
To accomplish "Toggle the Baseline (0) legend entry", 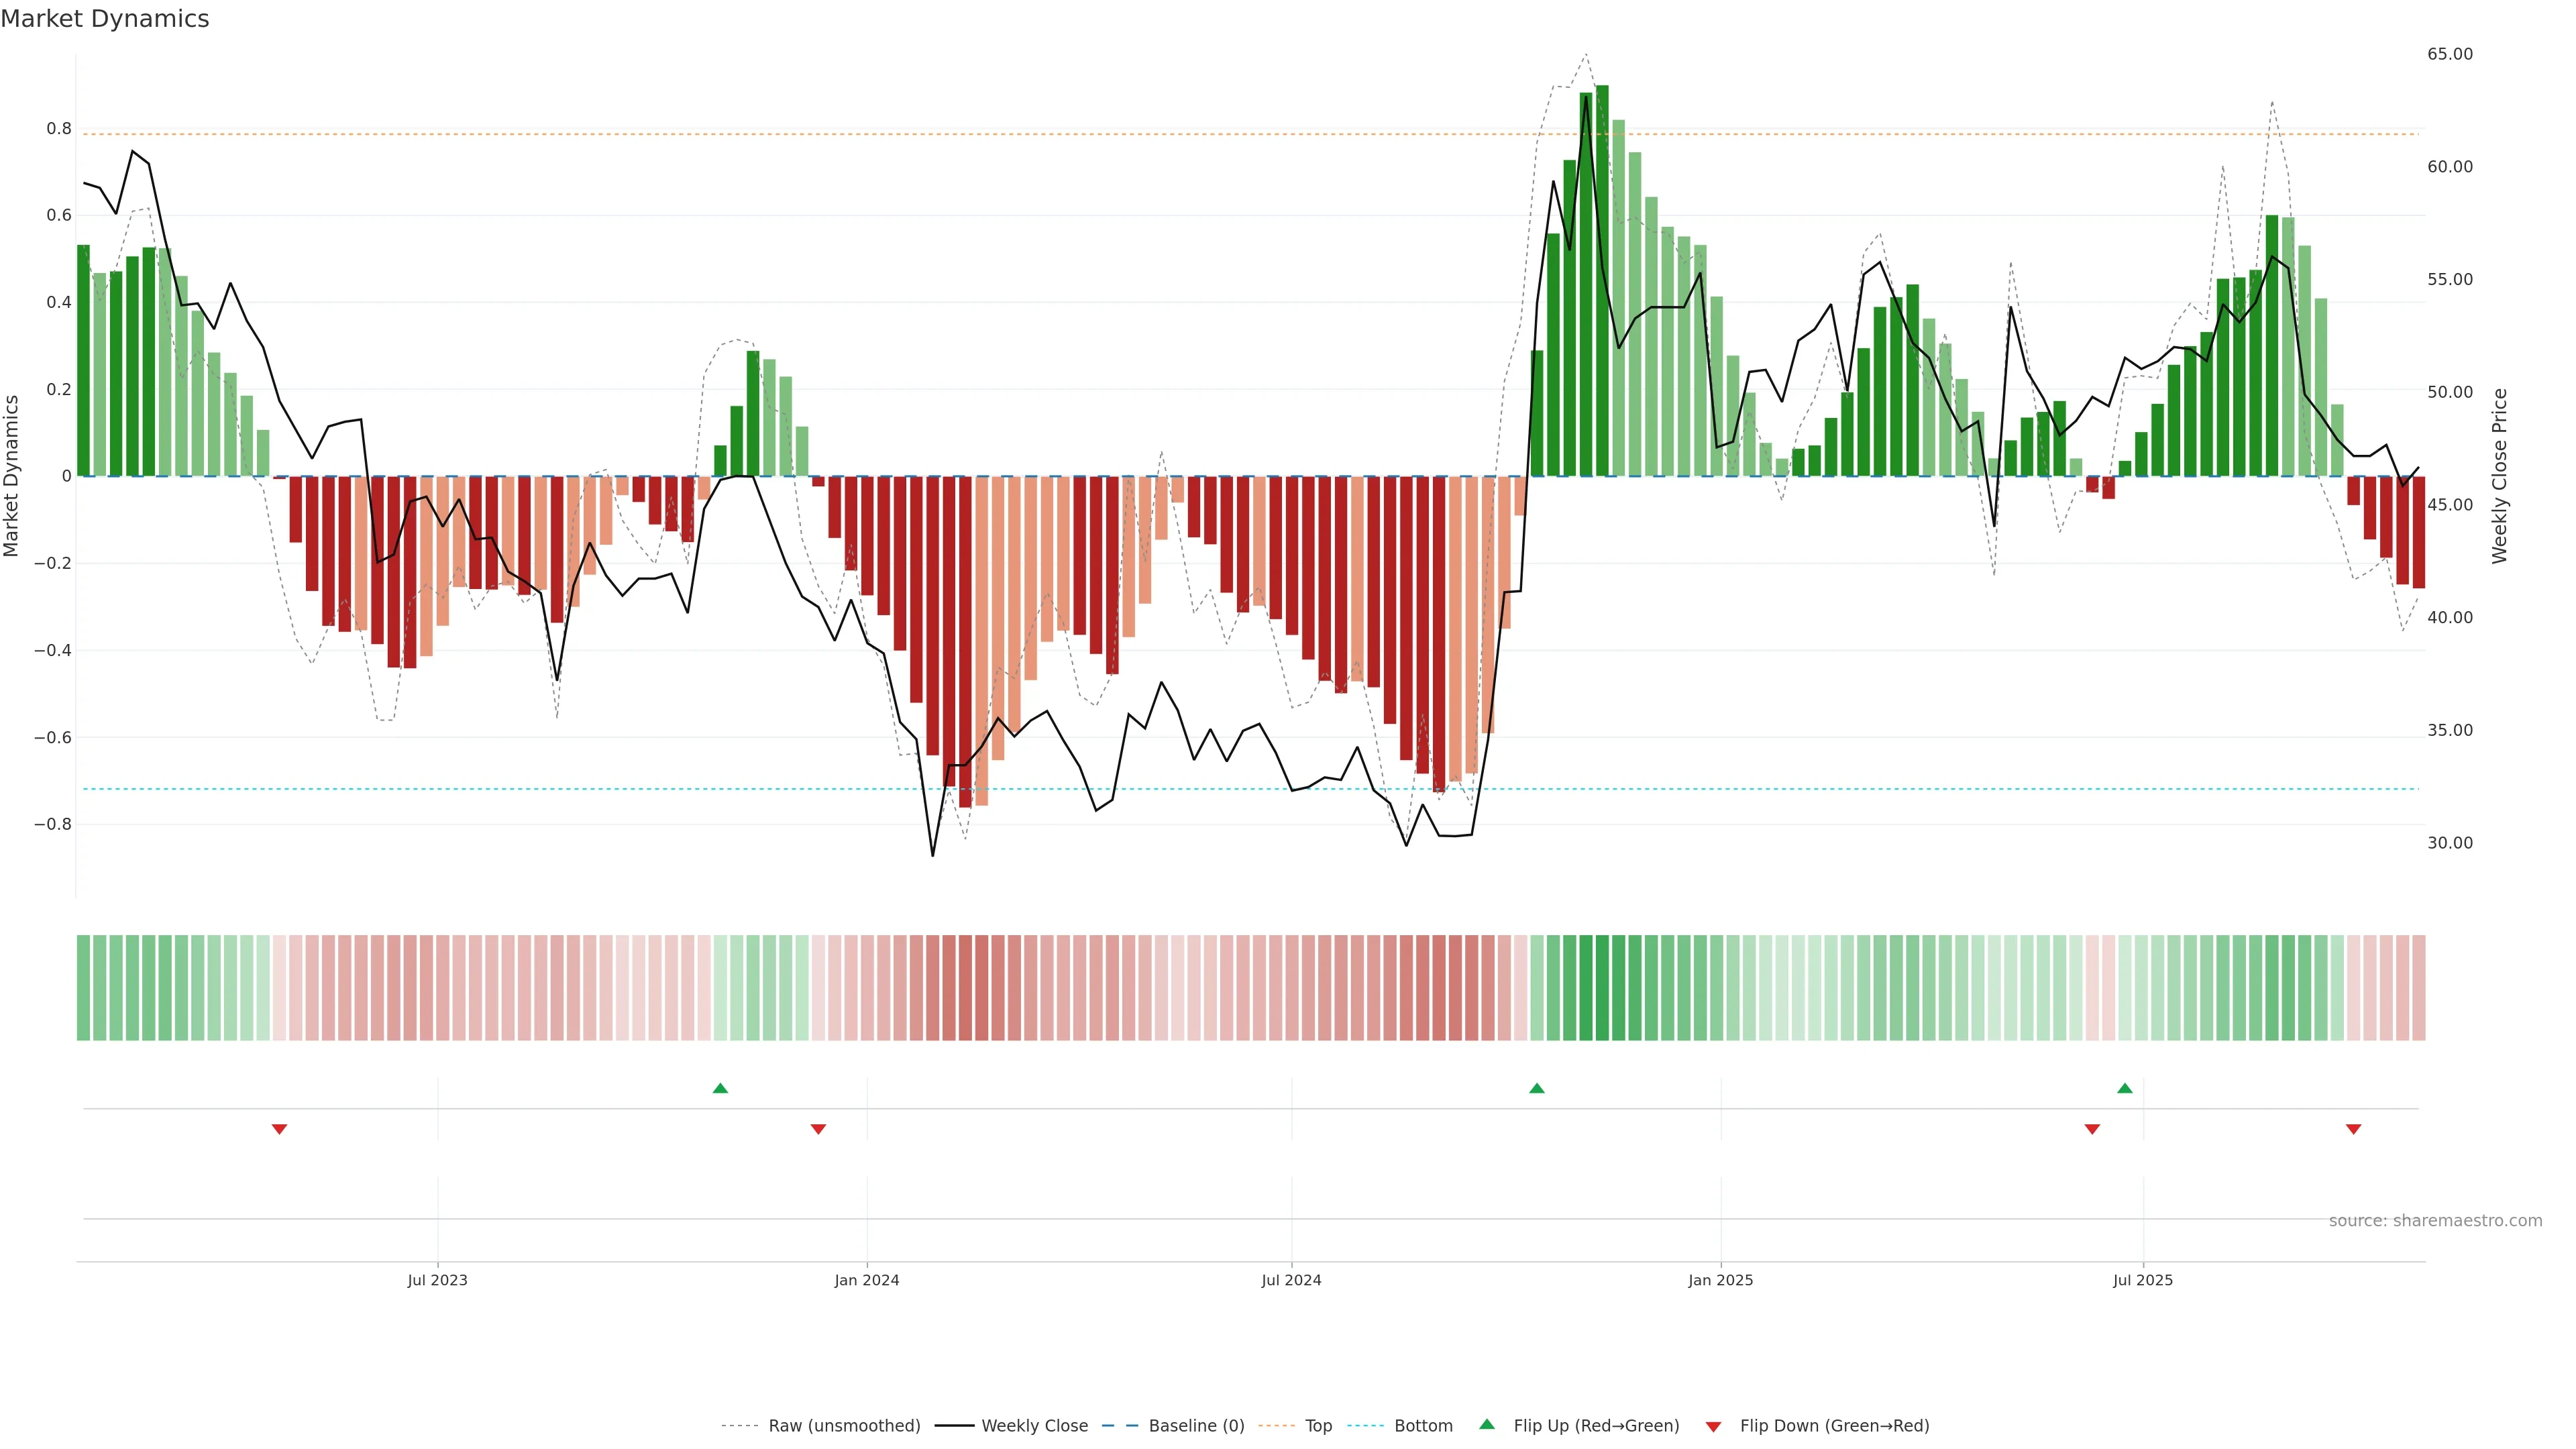I will (1196, 1426).
